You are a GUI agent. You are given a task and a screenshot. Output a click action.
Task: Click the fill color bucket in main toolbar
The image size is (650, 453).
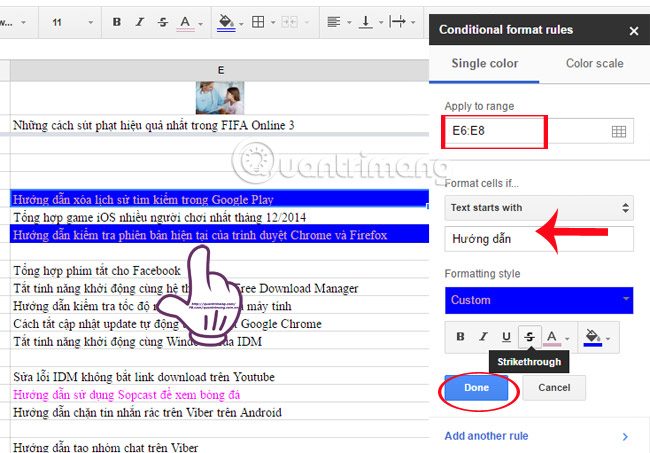pyautogui.click(x=226, y=23)
